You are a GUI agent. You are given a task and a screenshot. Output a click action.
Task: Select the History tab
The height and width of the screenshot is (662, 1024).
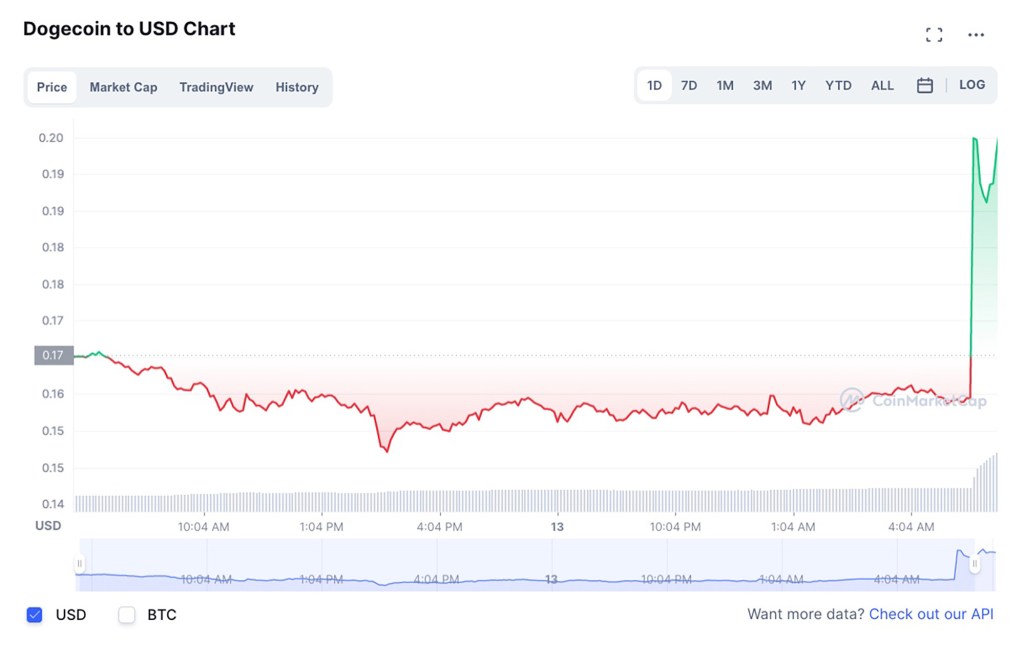tap(297, 87)
